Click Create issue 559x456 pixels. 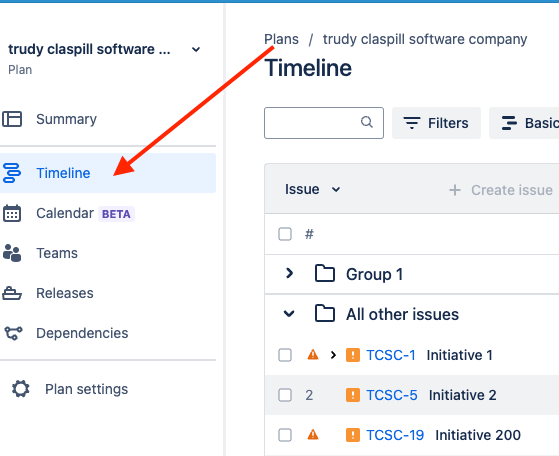tap(501, 190)
